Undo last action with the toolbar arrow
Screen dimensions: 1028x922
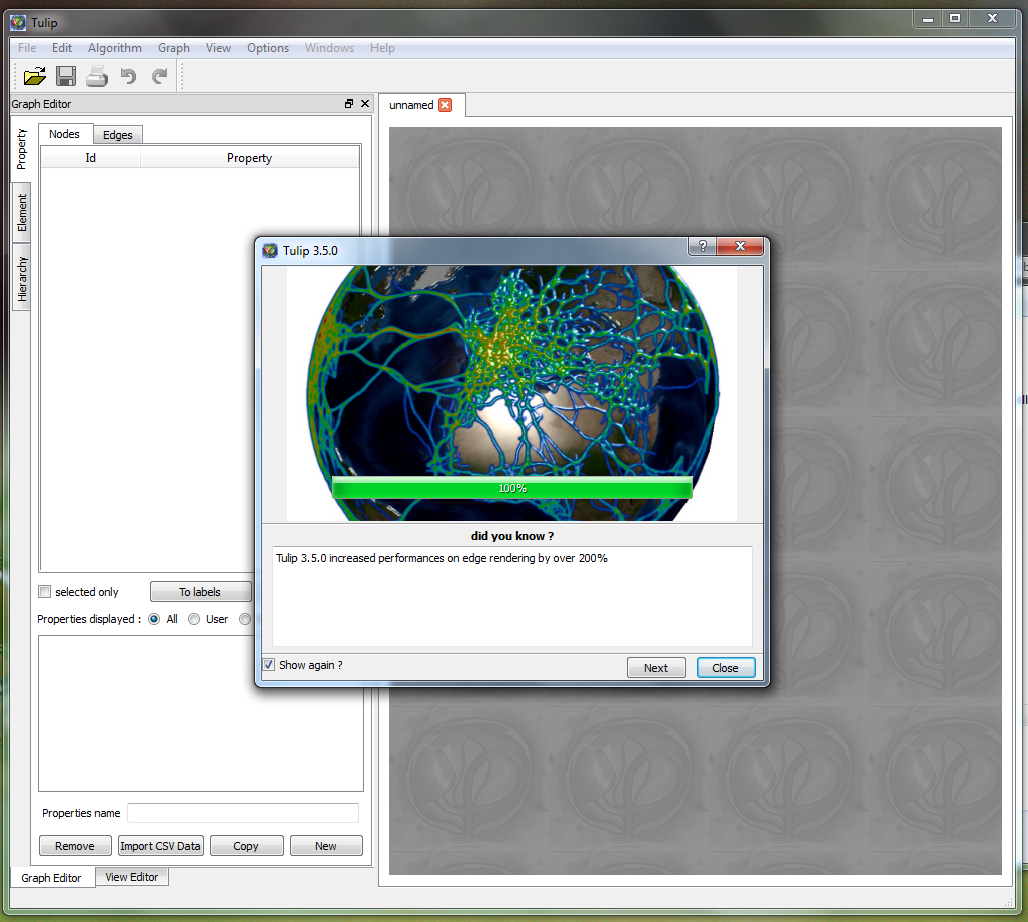(x=128, y=76)
